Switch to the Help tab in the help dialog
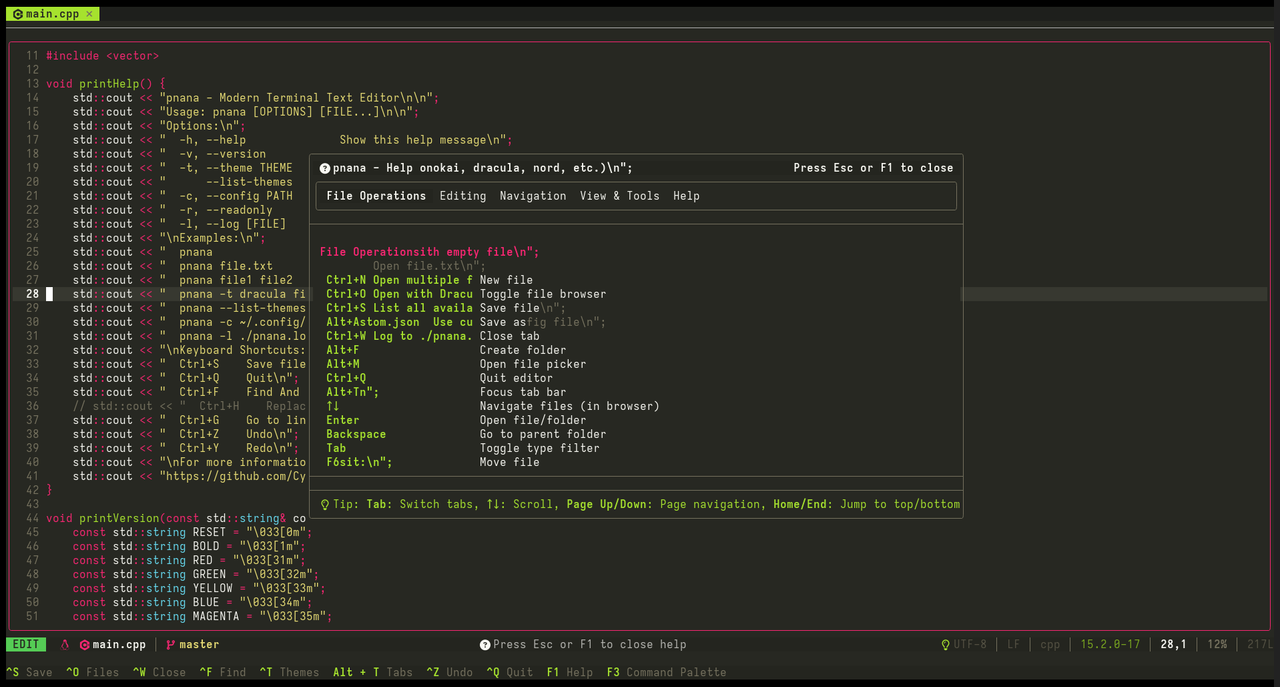The height and width of the screenshot is (687, 1280). tap(687, 196)
